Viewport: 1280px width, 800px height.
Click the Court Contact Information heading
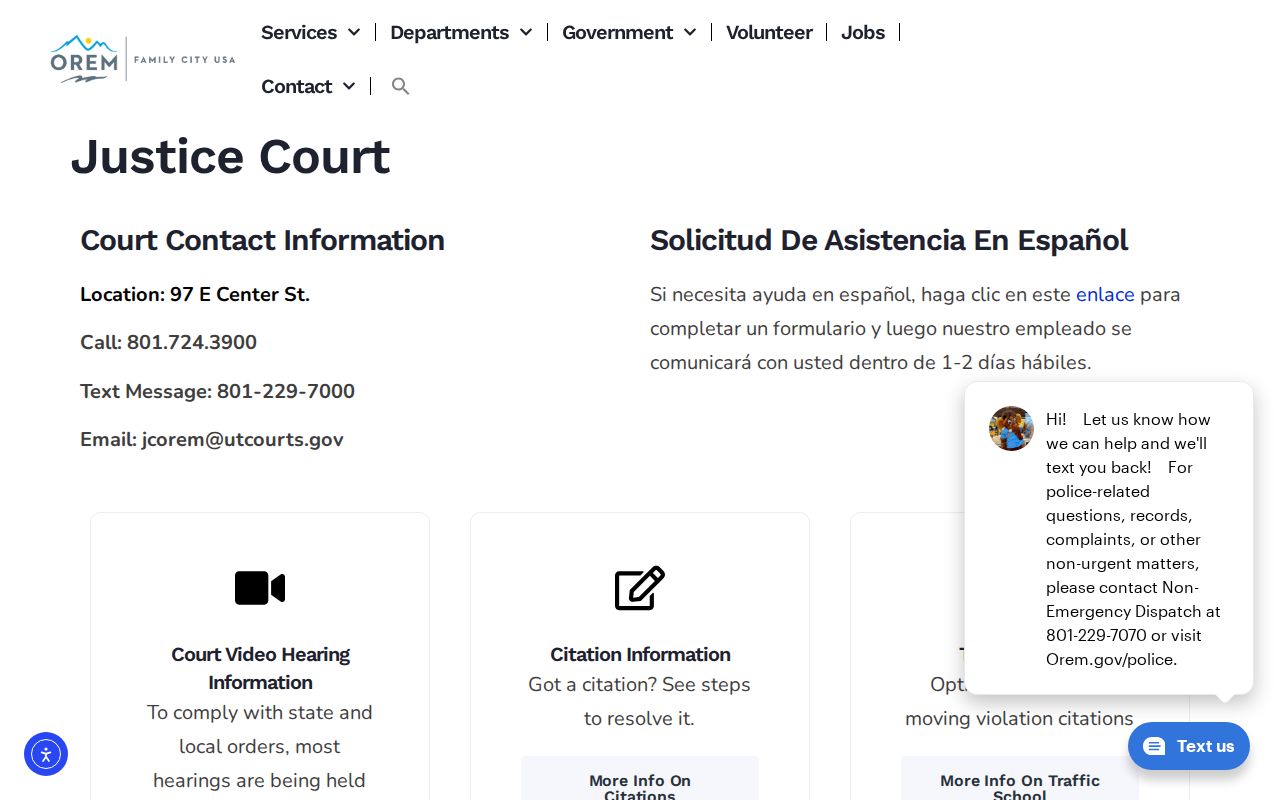pos(262,241)
